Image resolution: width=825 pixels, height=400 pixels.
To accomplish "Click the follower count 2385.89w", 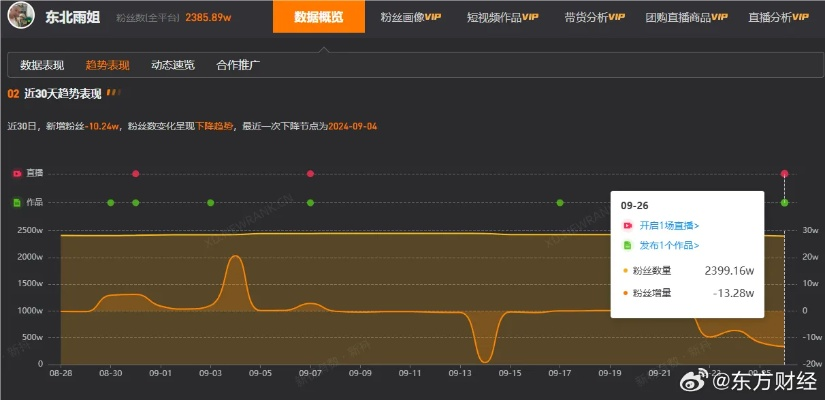I will (x=208, y=17).
